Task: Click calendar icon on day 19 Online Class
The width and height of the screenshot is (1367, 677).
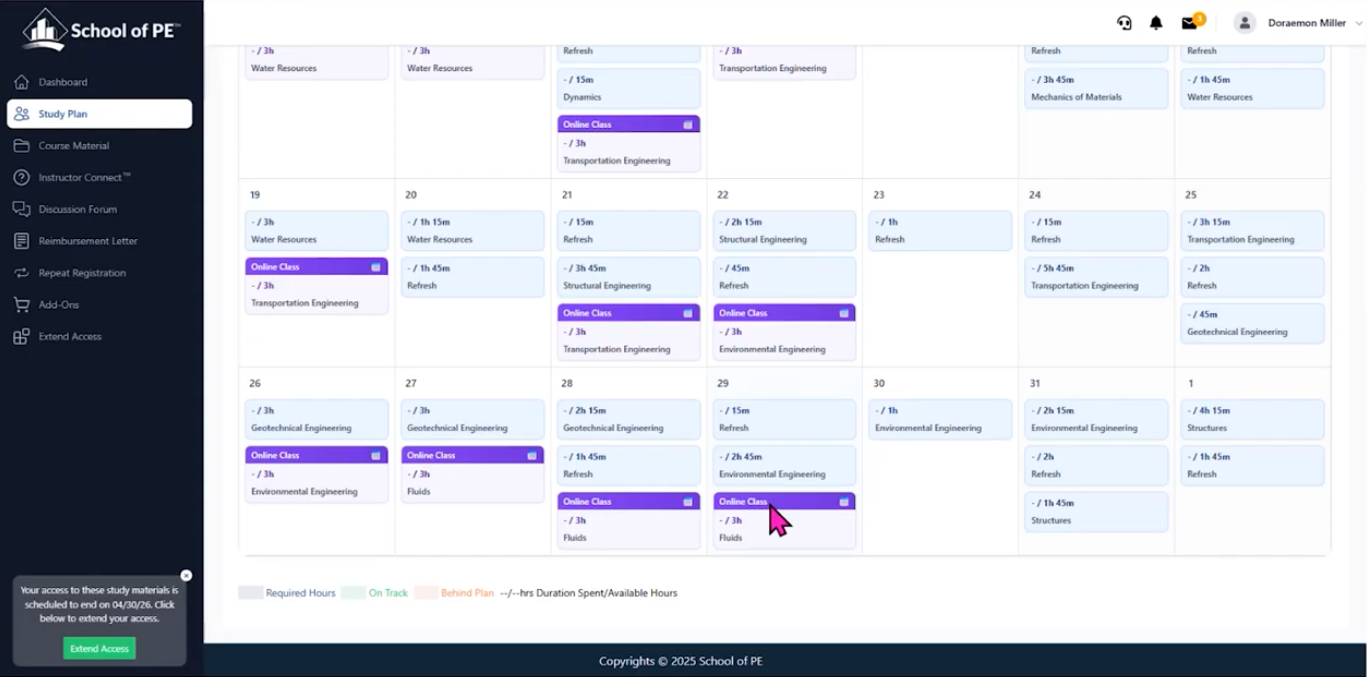Action: [376, 267]
